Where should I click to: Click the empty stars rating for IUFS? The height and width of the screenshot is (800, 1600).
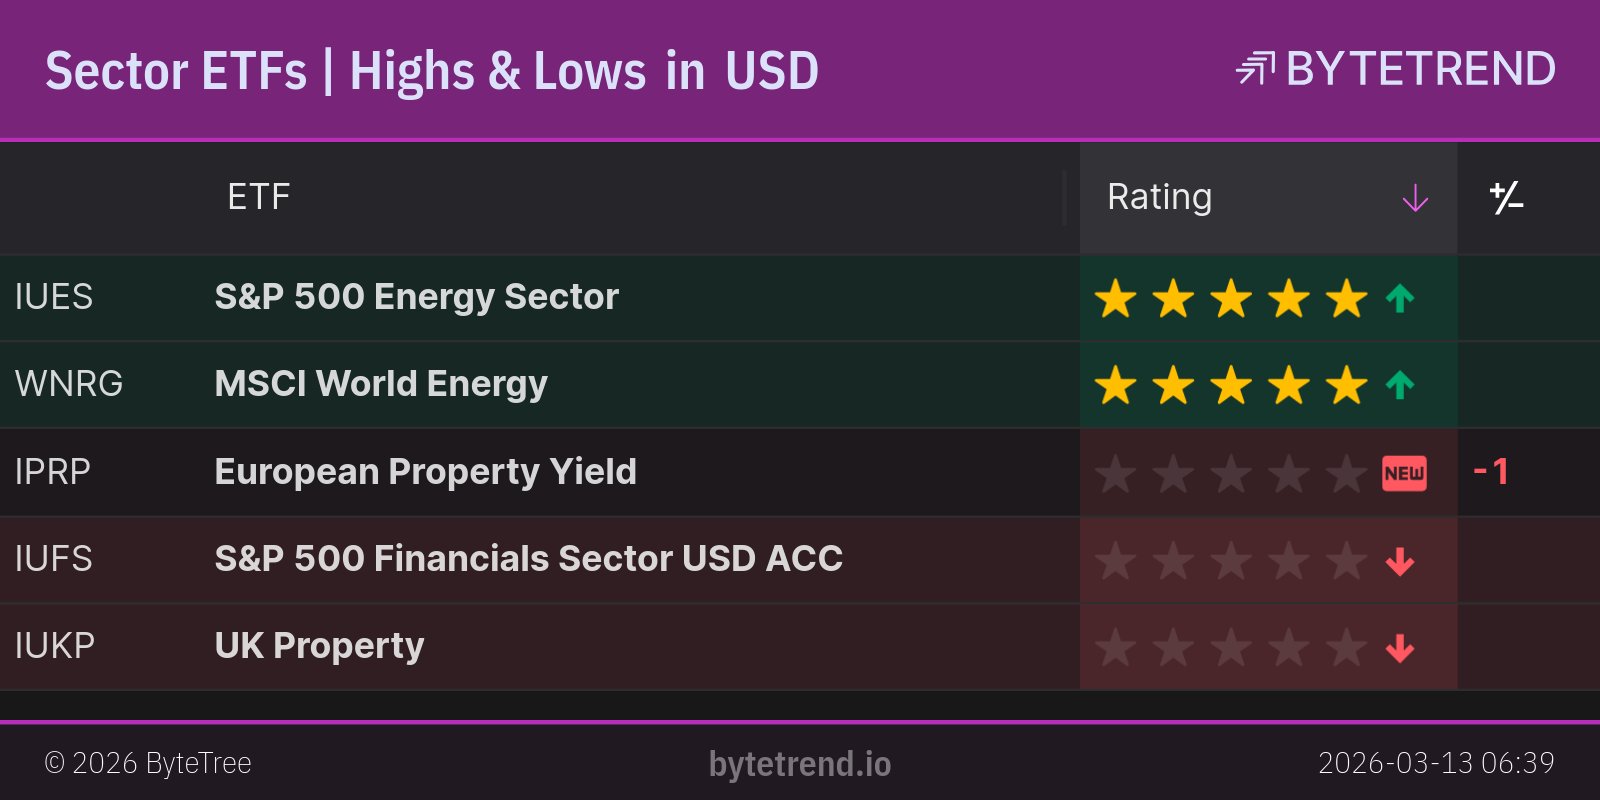[x=1230, y=561]
